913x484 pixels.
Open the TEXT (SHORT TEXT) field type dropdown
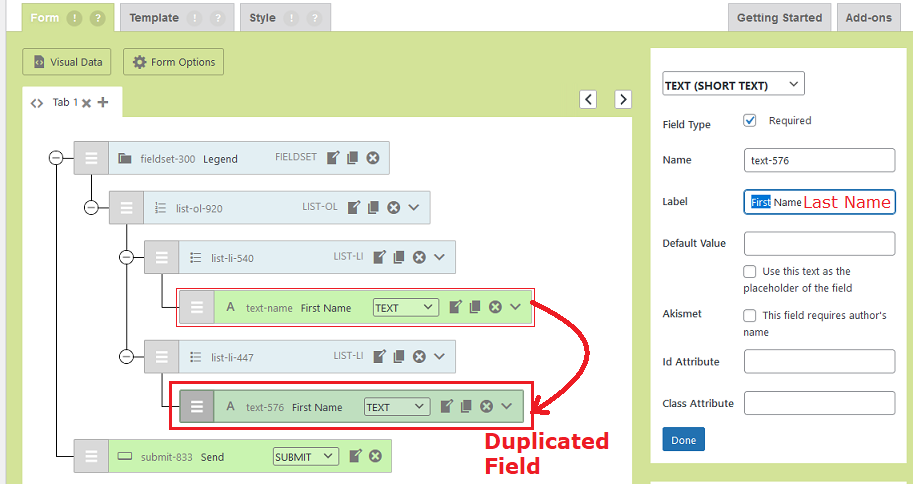click(x=733, y=85)
